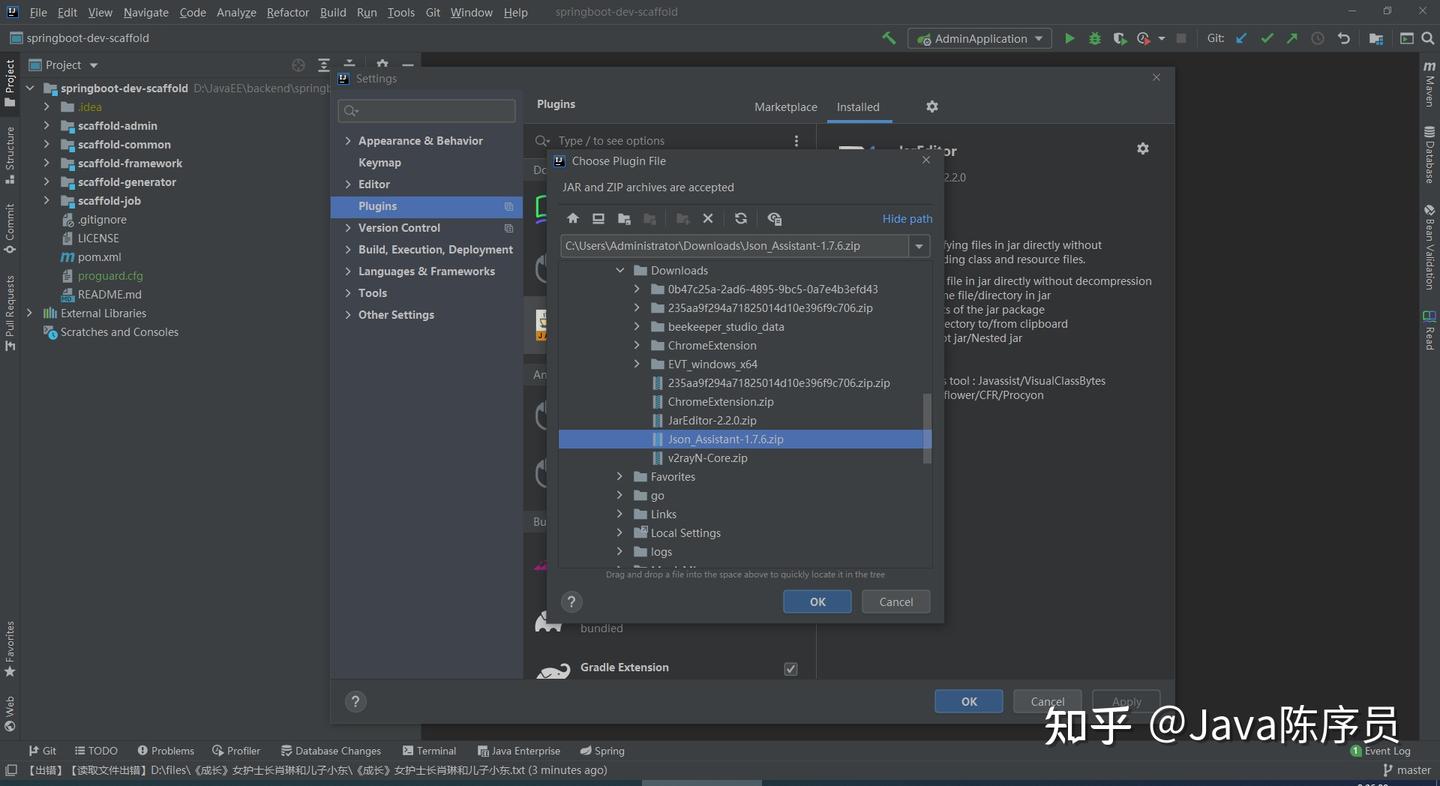Switch to the Marketplace tab

(x=785, y=107)
